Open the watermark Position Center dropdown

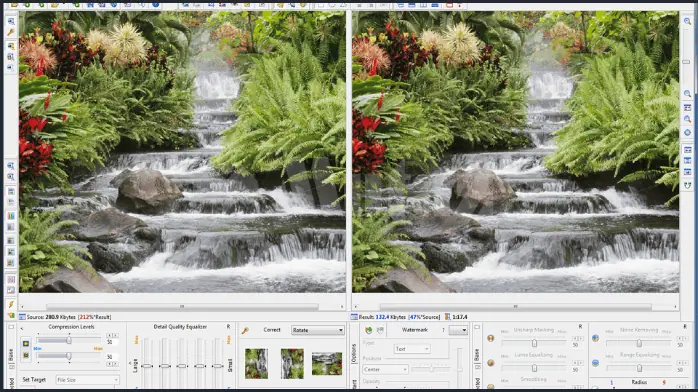pos(385,370)
